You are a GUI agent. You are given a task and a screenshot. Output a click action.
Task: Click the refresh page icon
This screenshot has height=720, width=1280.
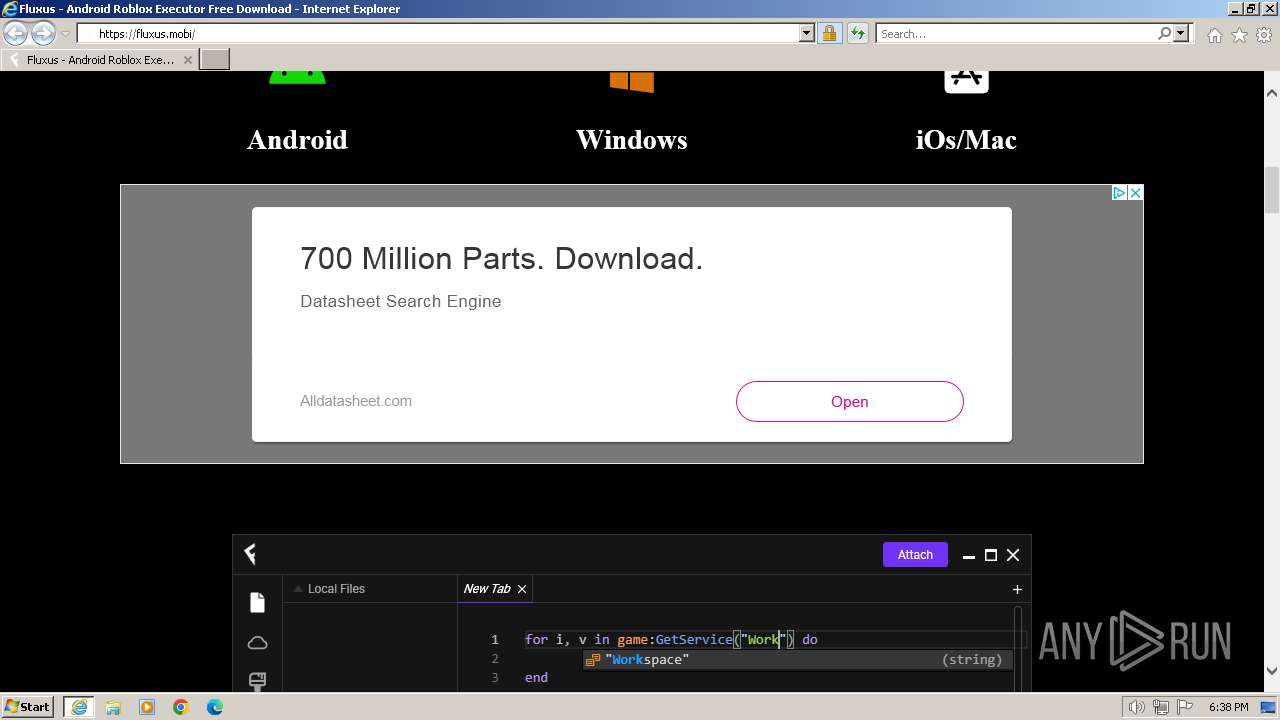click(x=858, y=34)
